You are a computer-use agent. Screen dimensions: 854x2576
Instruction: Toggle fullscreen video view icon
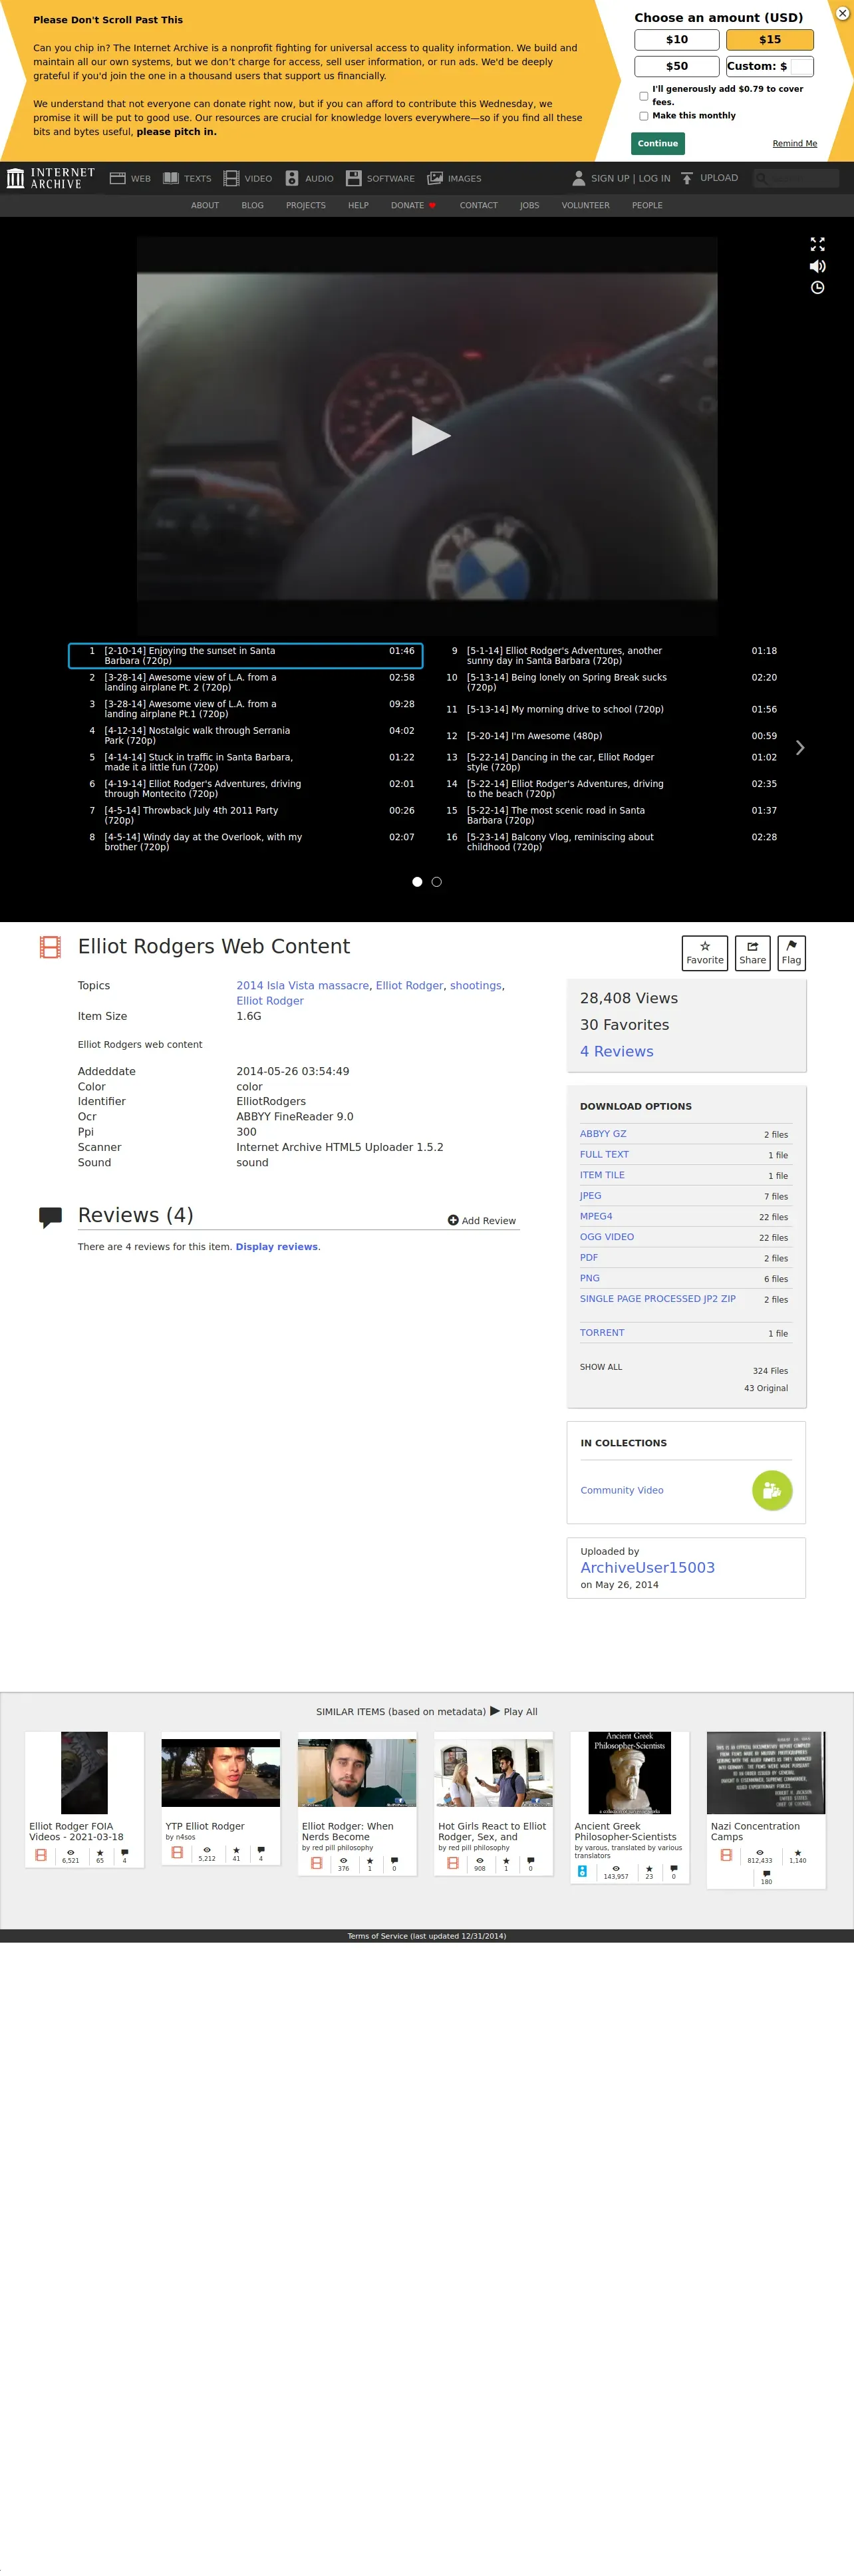[817, 244]
